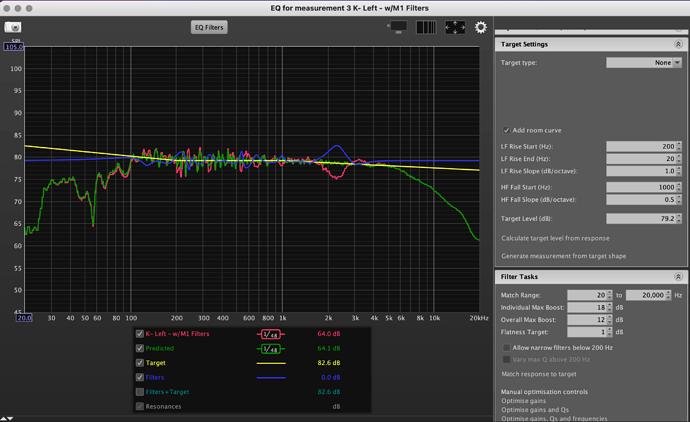Adjust the HF Fall Slope stepper
The height and width of the screenshot is (422, 690).
(679, 199)
